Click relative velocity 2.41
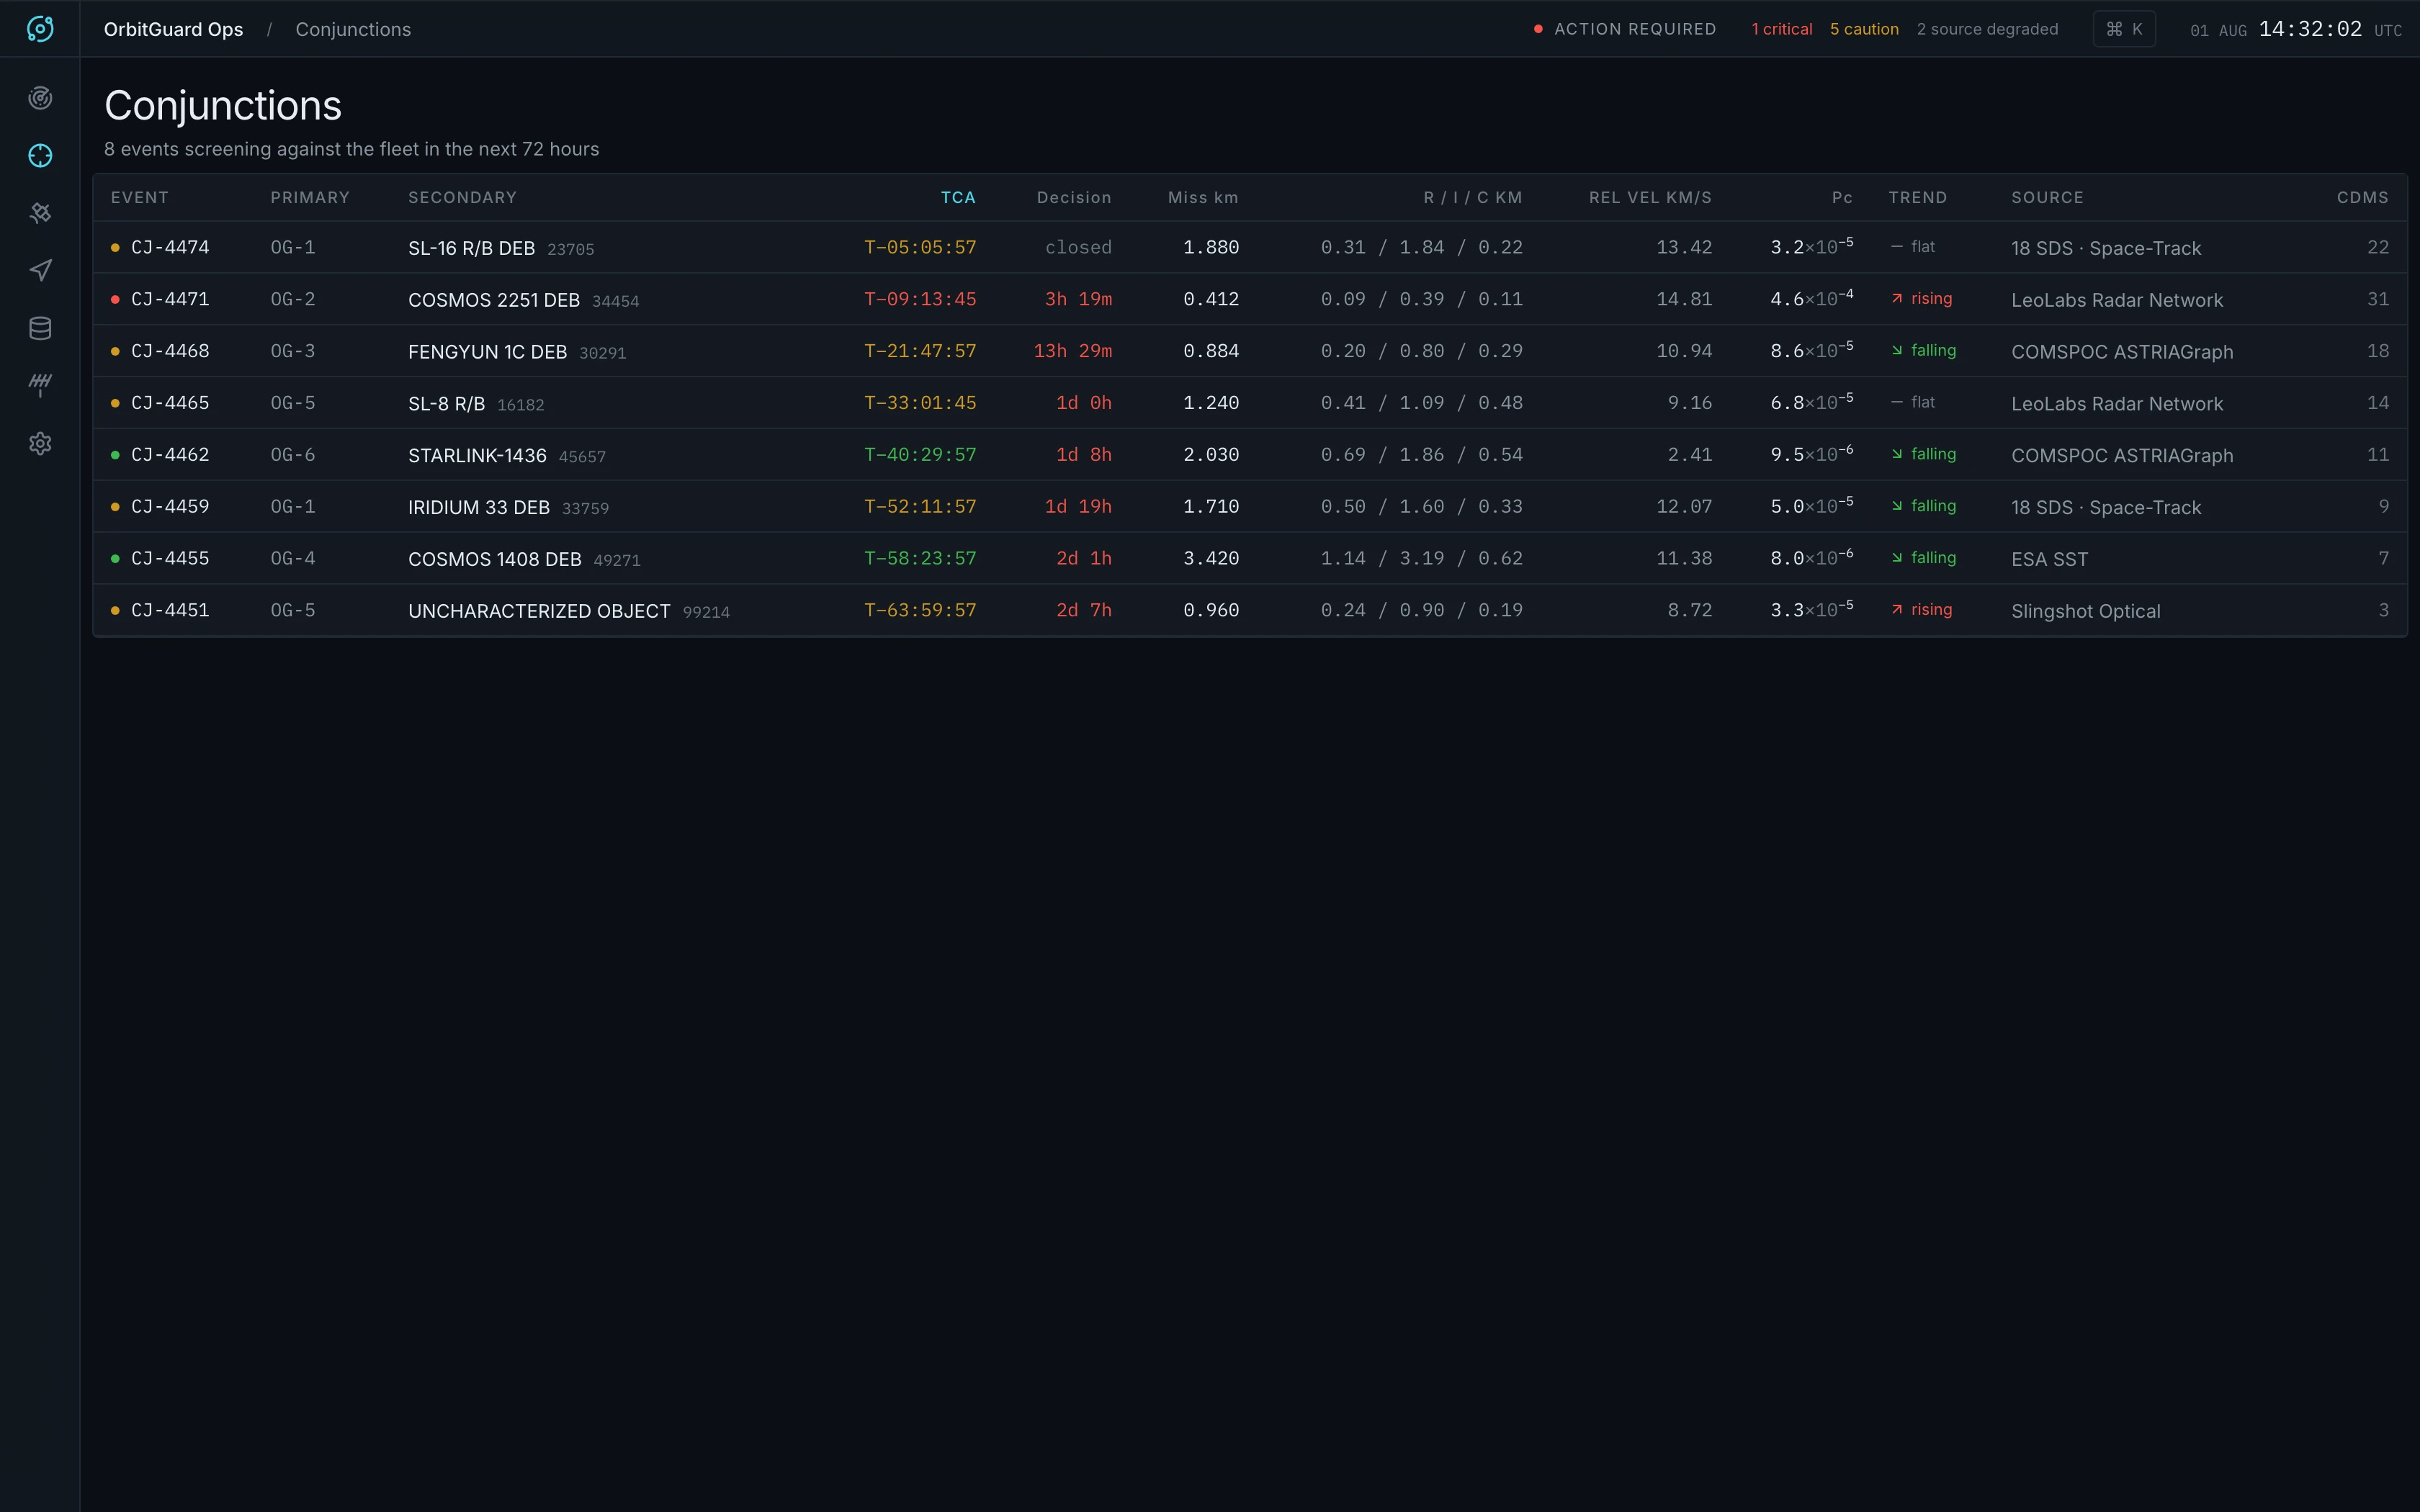This screenshot has height=1512, width=2420. pos(1689,455)
